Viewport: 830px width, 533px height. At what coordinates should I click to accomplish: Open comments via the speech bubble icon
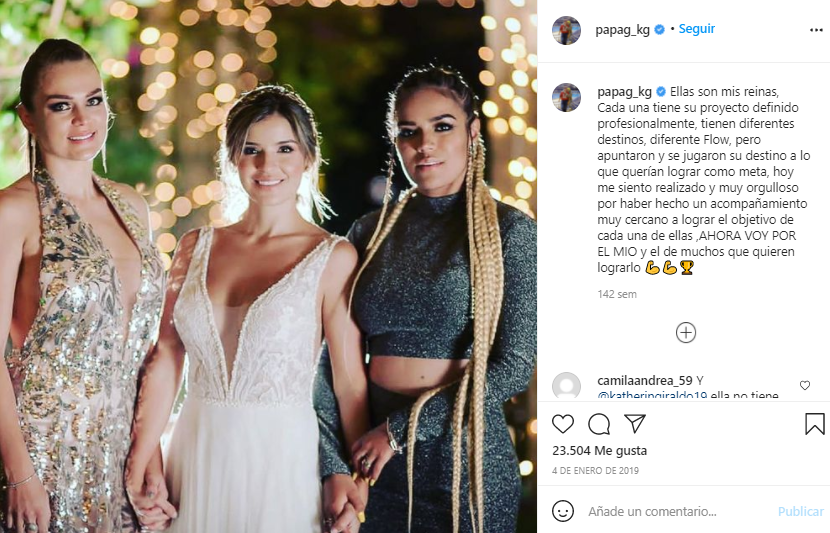click(599, 424)
